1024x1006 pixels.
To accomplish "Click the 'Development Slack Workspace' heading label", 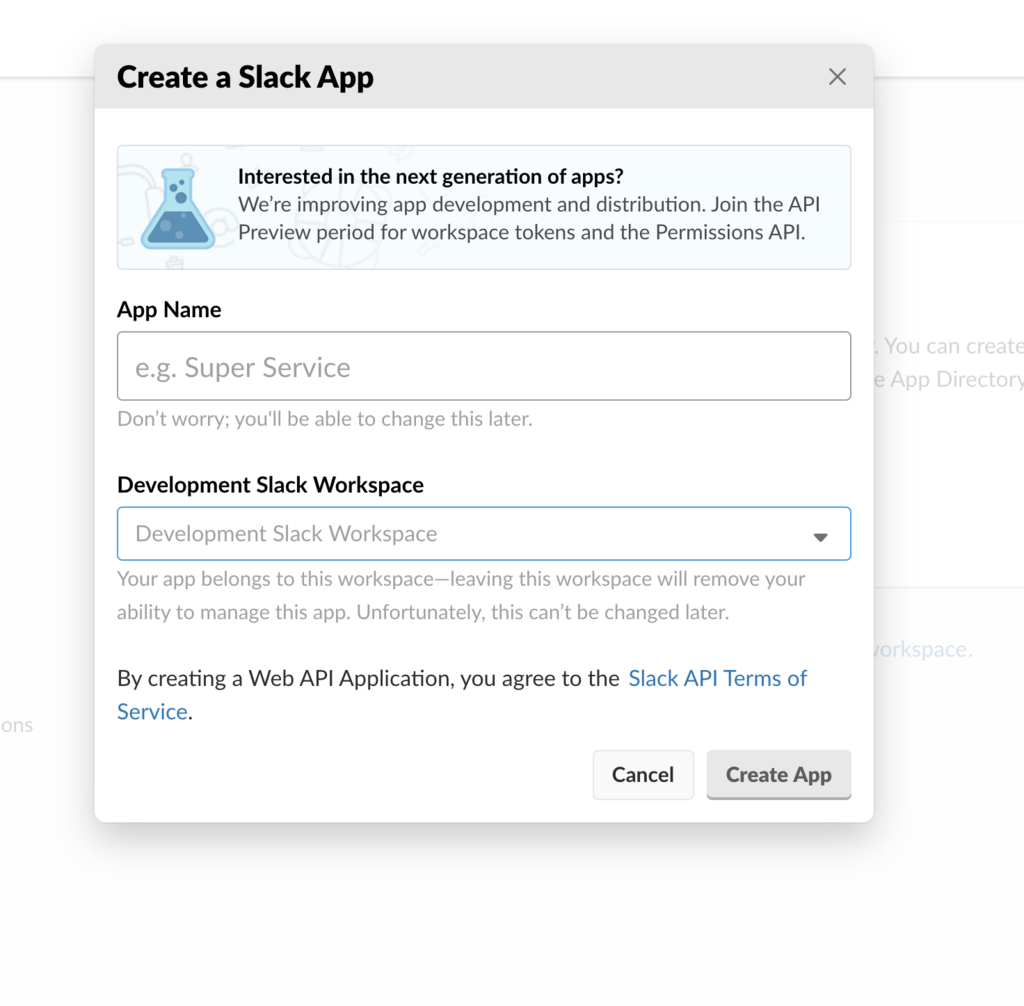I will (270, 485).
